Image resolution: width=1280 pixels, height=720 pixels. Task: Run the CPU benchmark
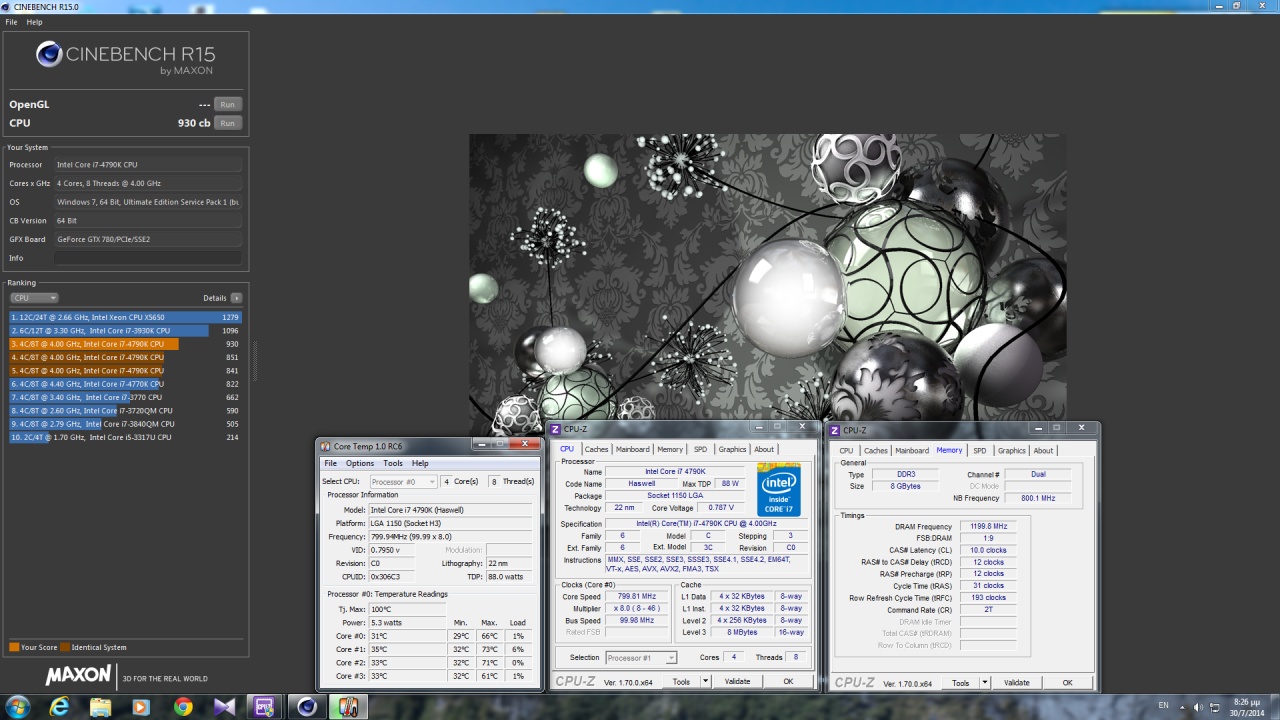[x=228, y=123]
